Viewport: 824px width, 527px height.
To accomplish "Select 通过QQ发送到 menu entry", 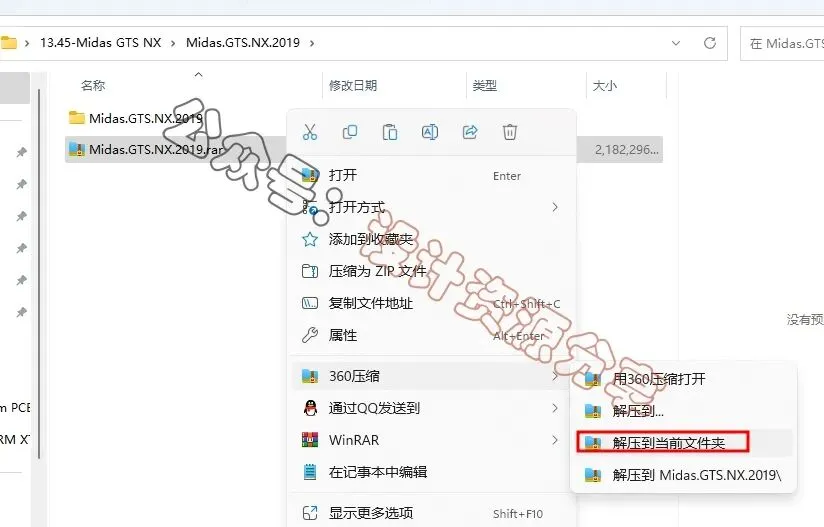I will pos(431,408).
